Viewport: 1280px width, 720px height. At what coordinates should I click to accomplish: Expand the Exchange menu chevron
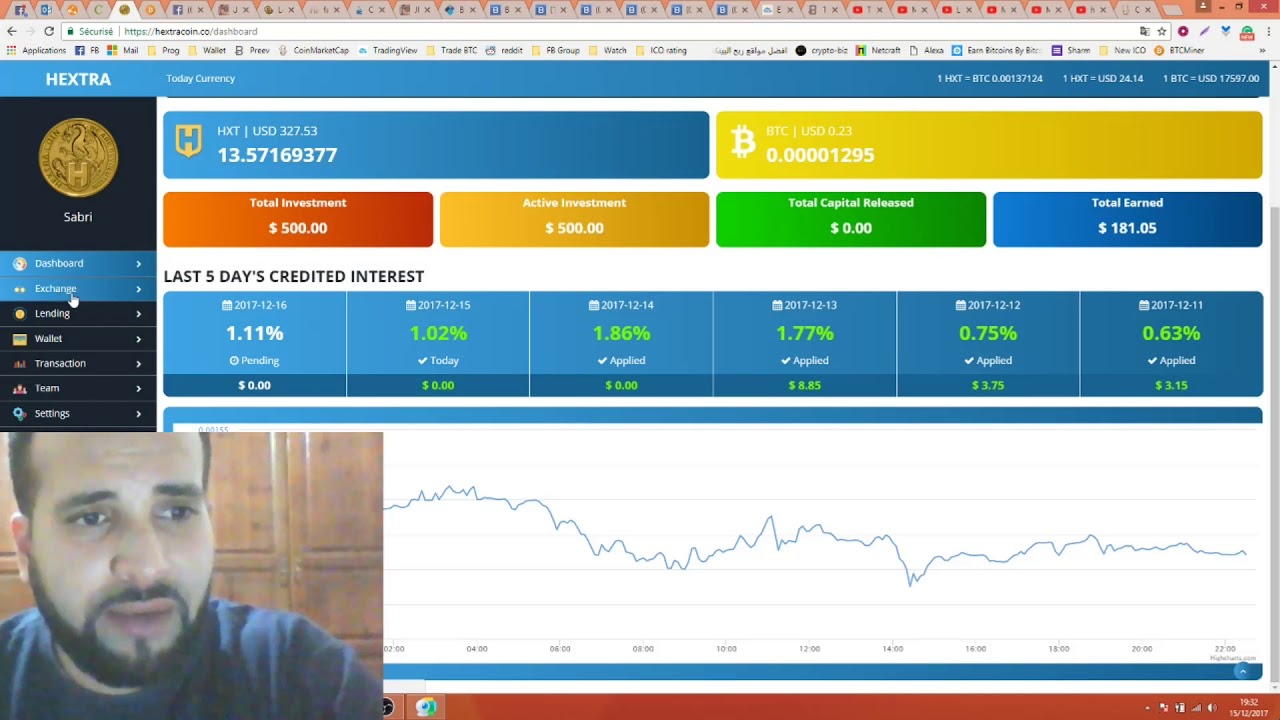click(138, 289)
